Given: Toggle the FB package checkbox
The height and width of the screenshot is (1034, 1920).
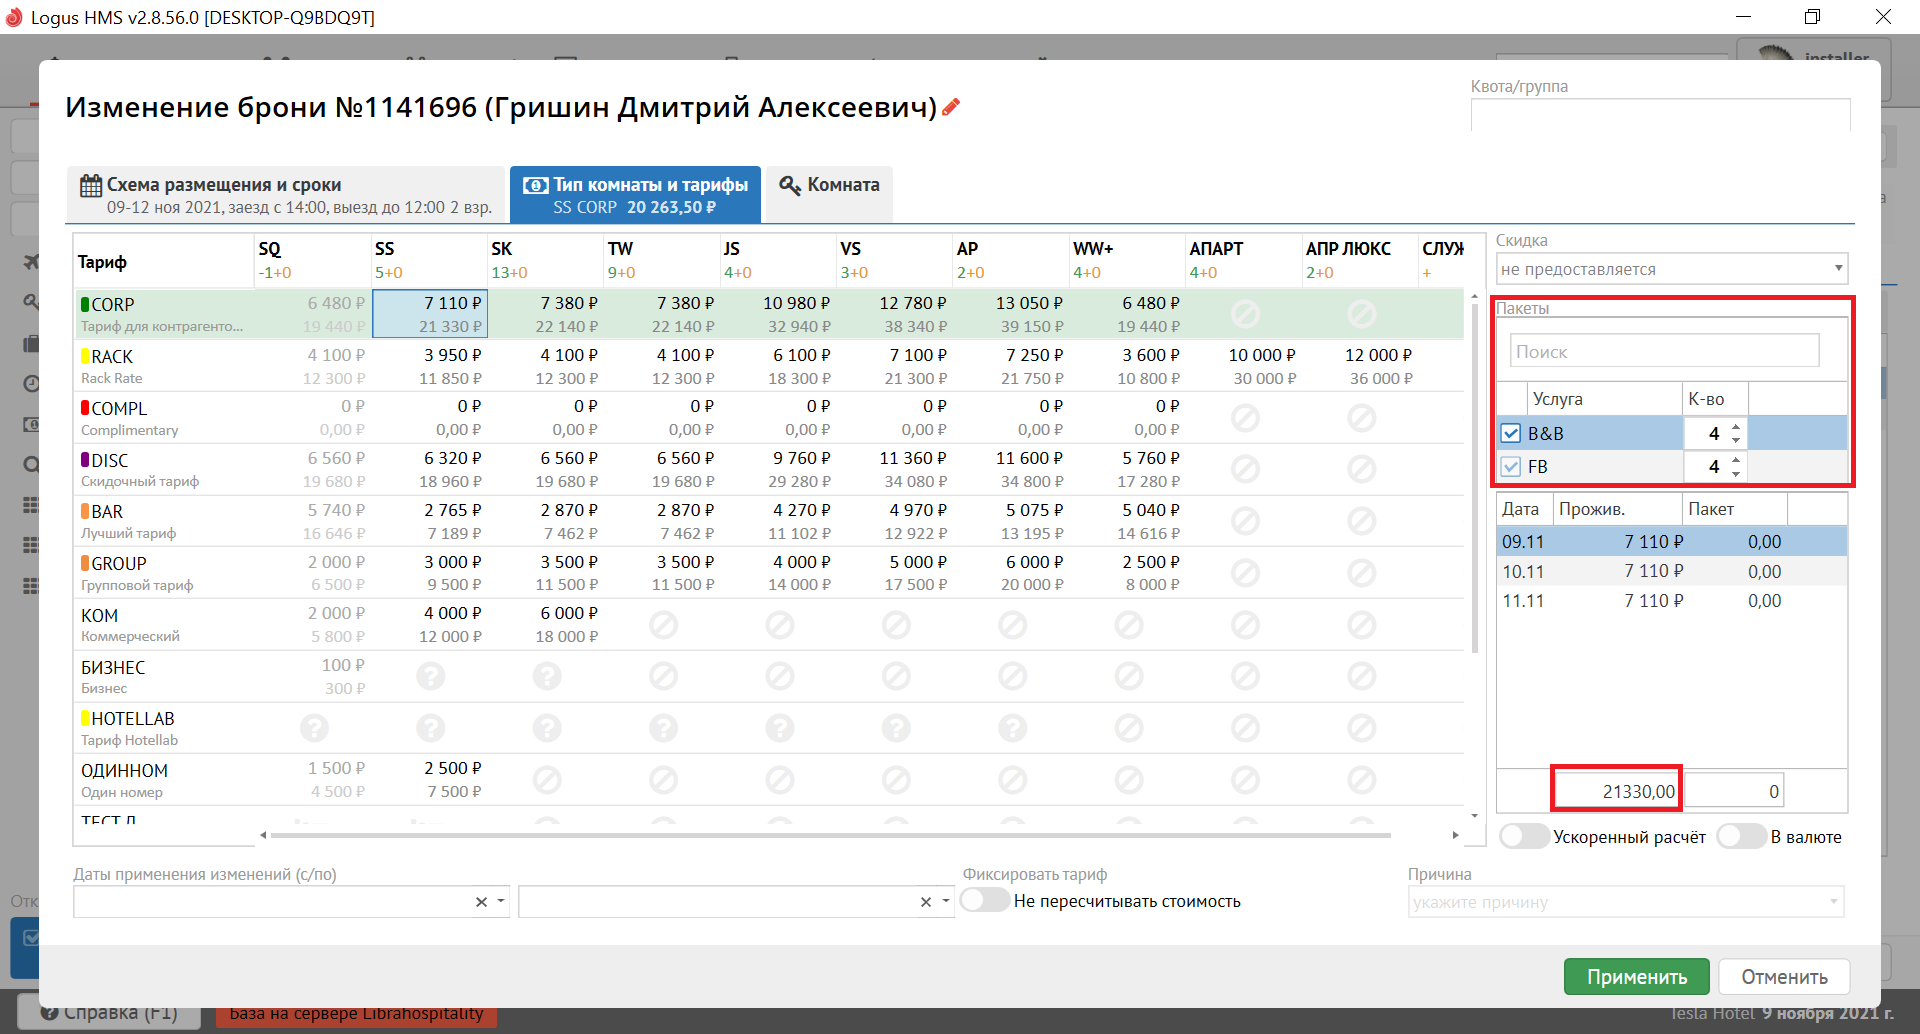Looking at the screenshot, I should 1511,467.
